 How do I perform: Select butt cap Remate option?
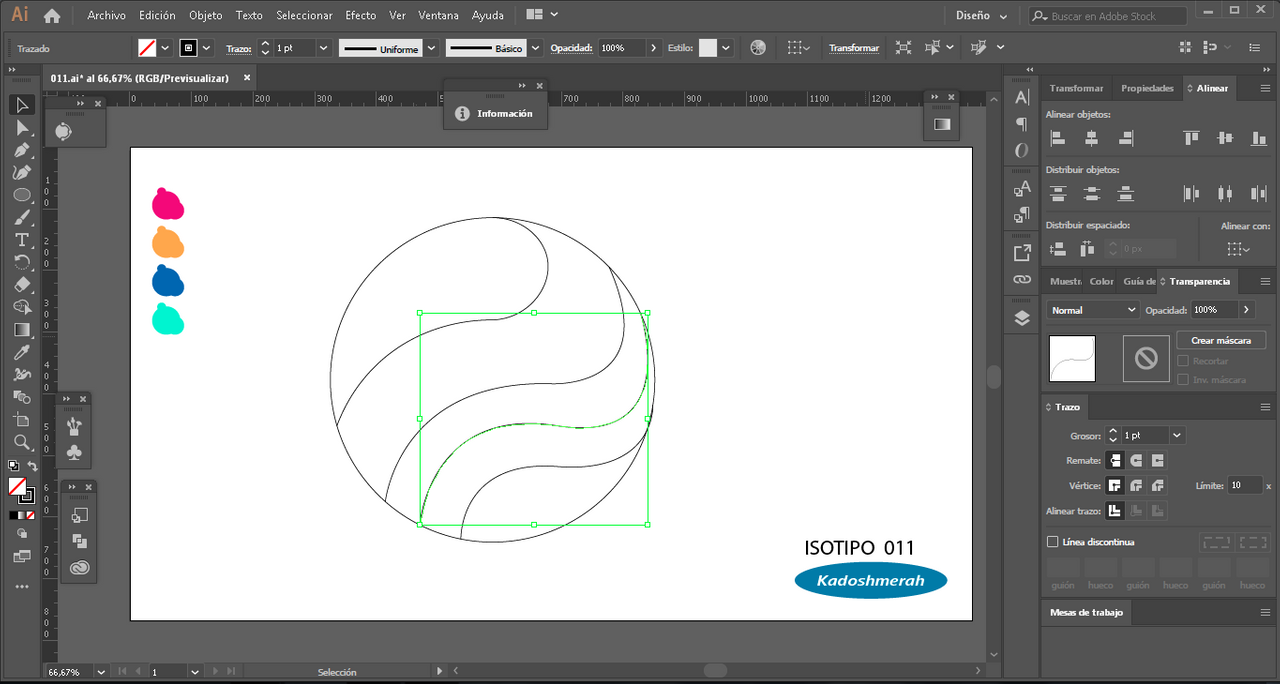(x=1114, y=461)
